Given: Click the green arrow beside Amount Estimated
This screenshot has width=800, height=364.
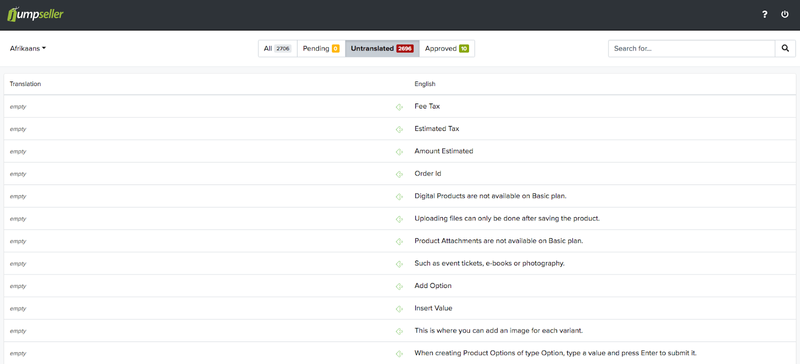Looking at the screenshot, I should click(399, 152).
